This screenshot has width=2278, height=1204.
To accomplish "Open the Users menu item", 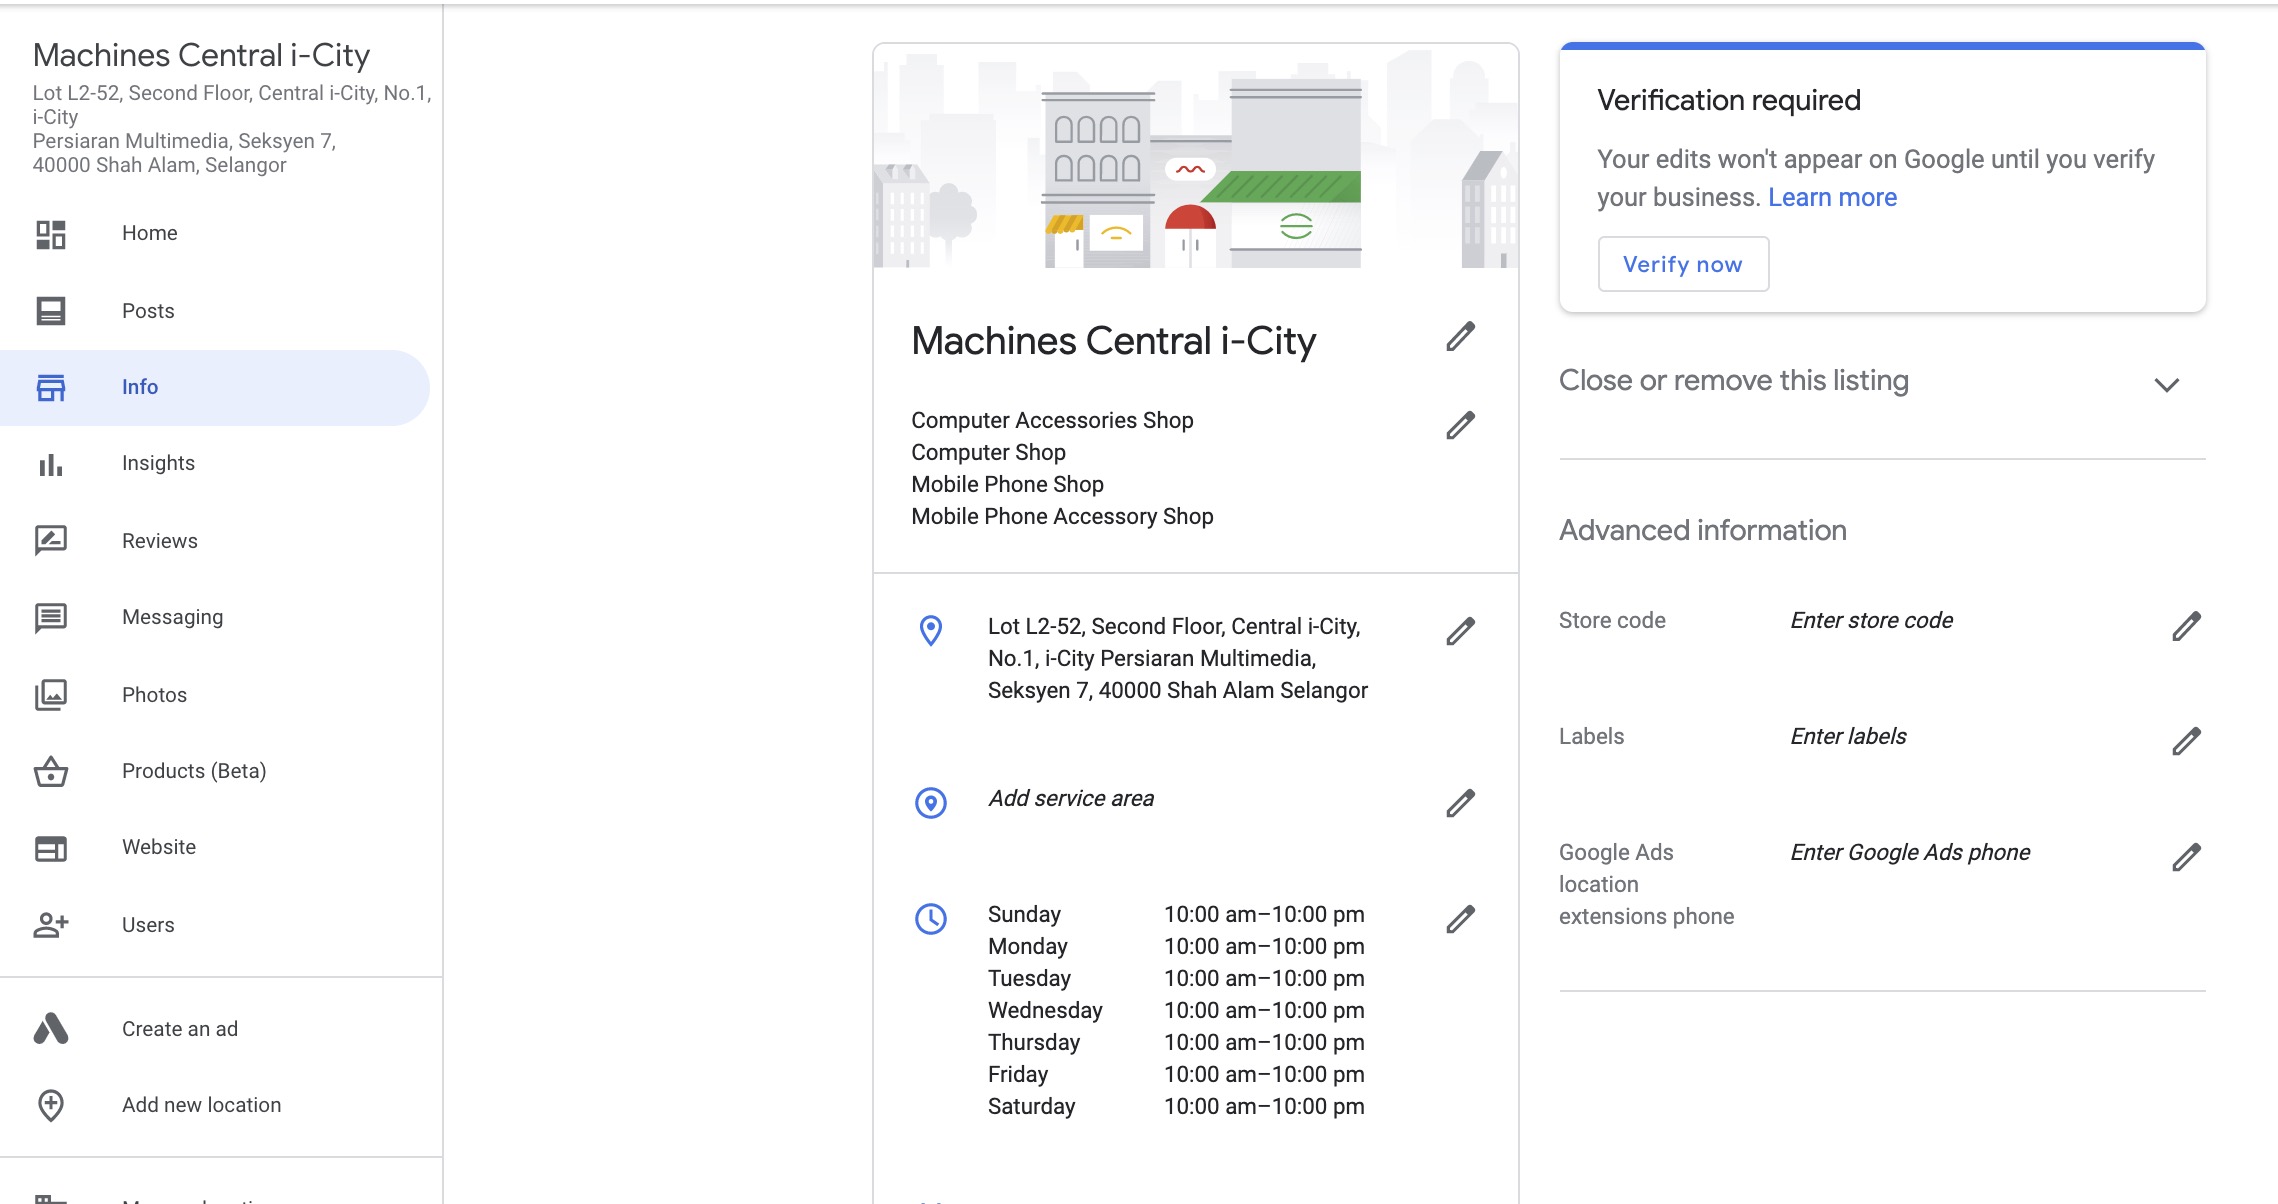I will click(215, 925).
